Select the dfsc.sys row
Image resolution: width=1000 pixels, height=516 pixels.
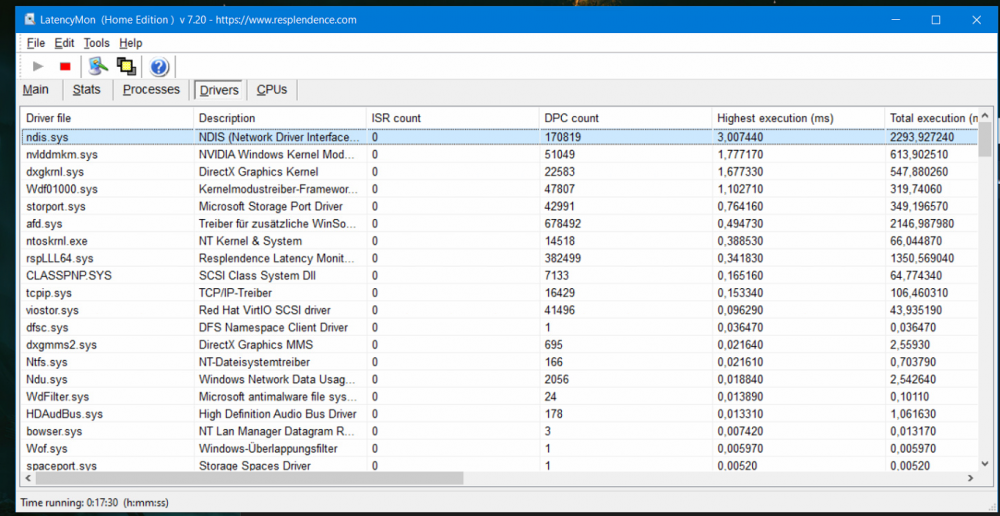click(x=499, y=327)
